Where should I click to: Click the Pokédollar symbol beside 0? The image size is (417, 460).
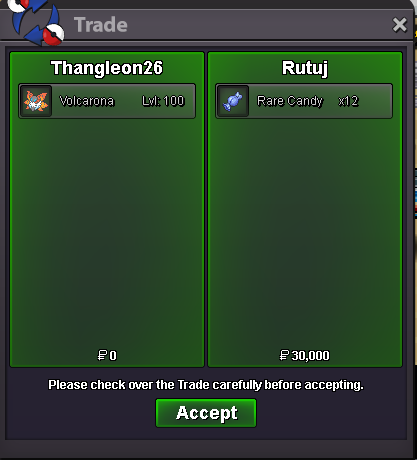pos(102,355)
